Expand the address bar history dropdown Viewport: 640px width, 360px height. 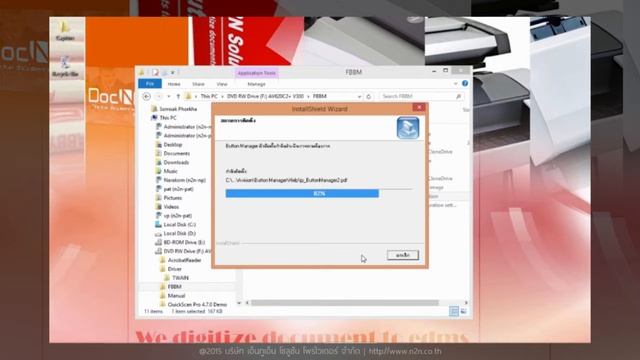[359, 96]
